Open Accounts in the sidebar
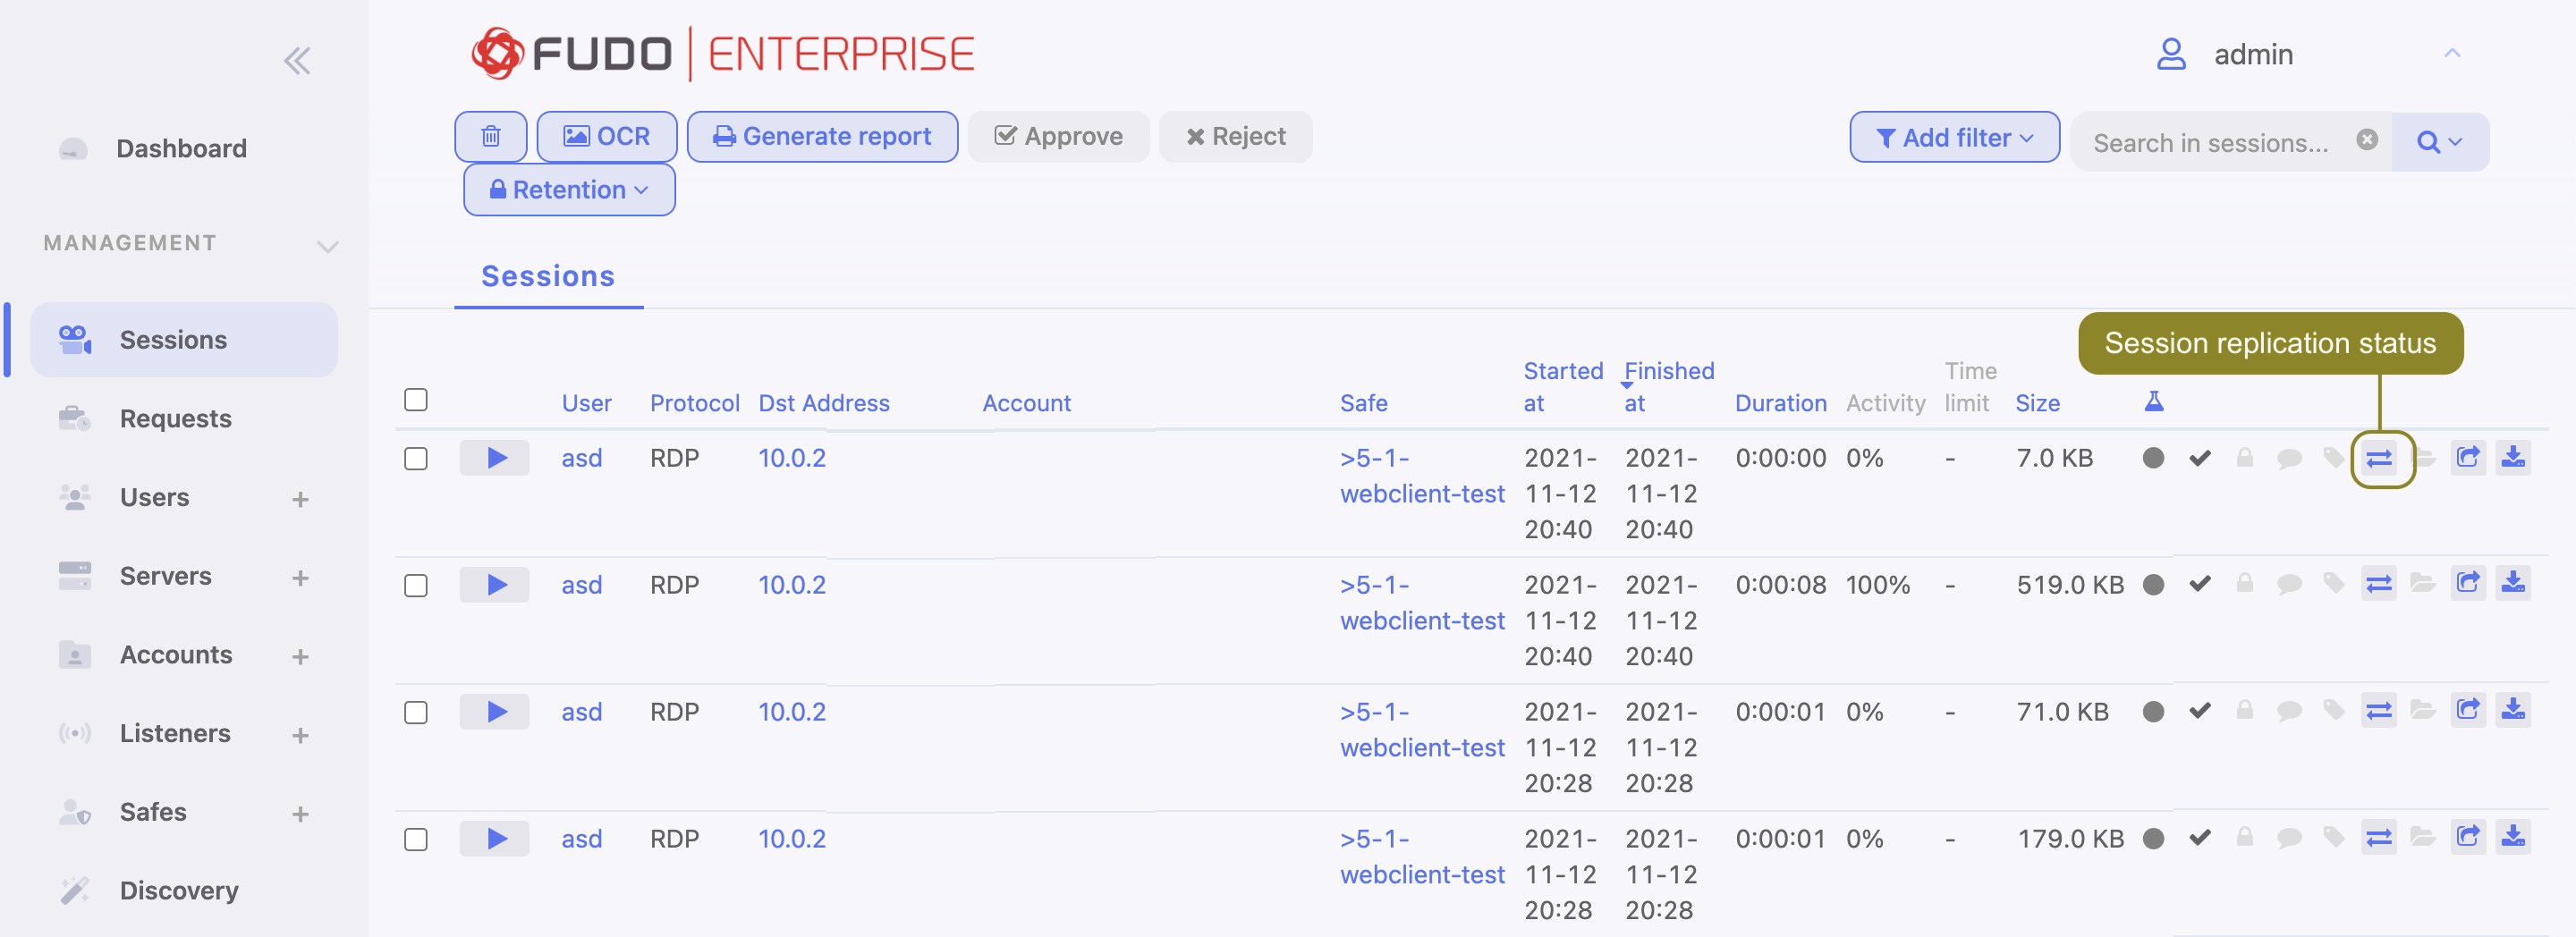Viewport: 2576px width, 937px height. point(175,655)
